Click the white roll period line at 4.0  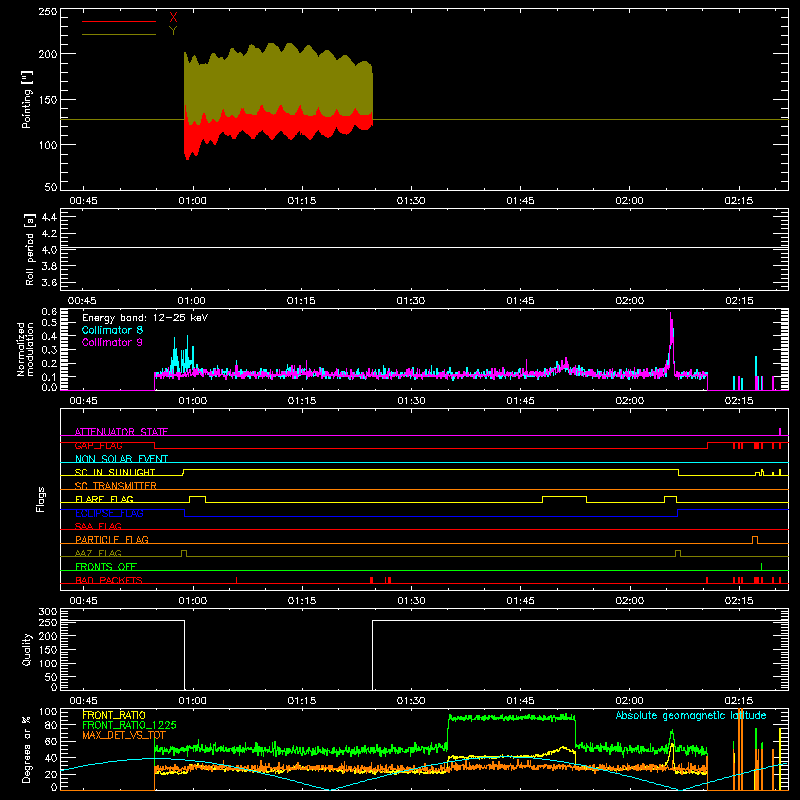pos(424,248)
